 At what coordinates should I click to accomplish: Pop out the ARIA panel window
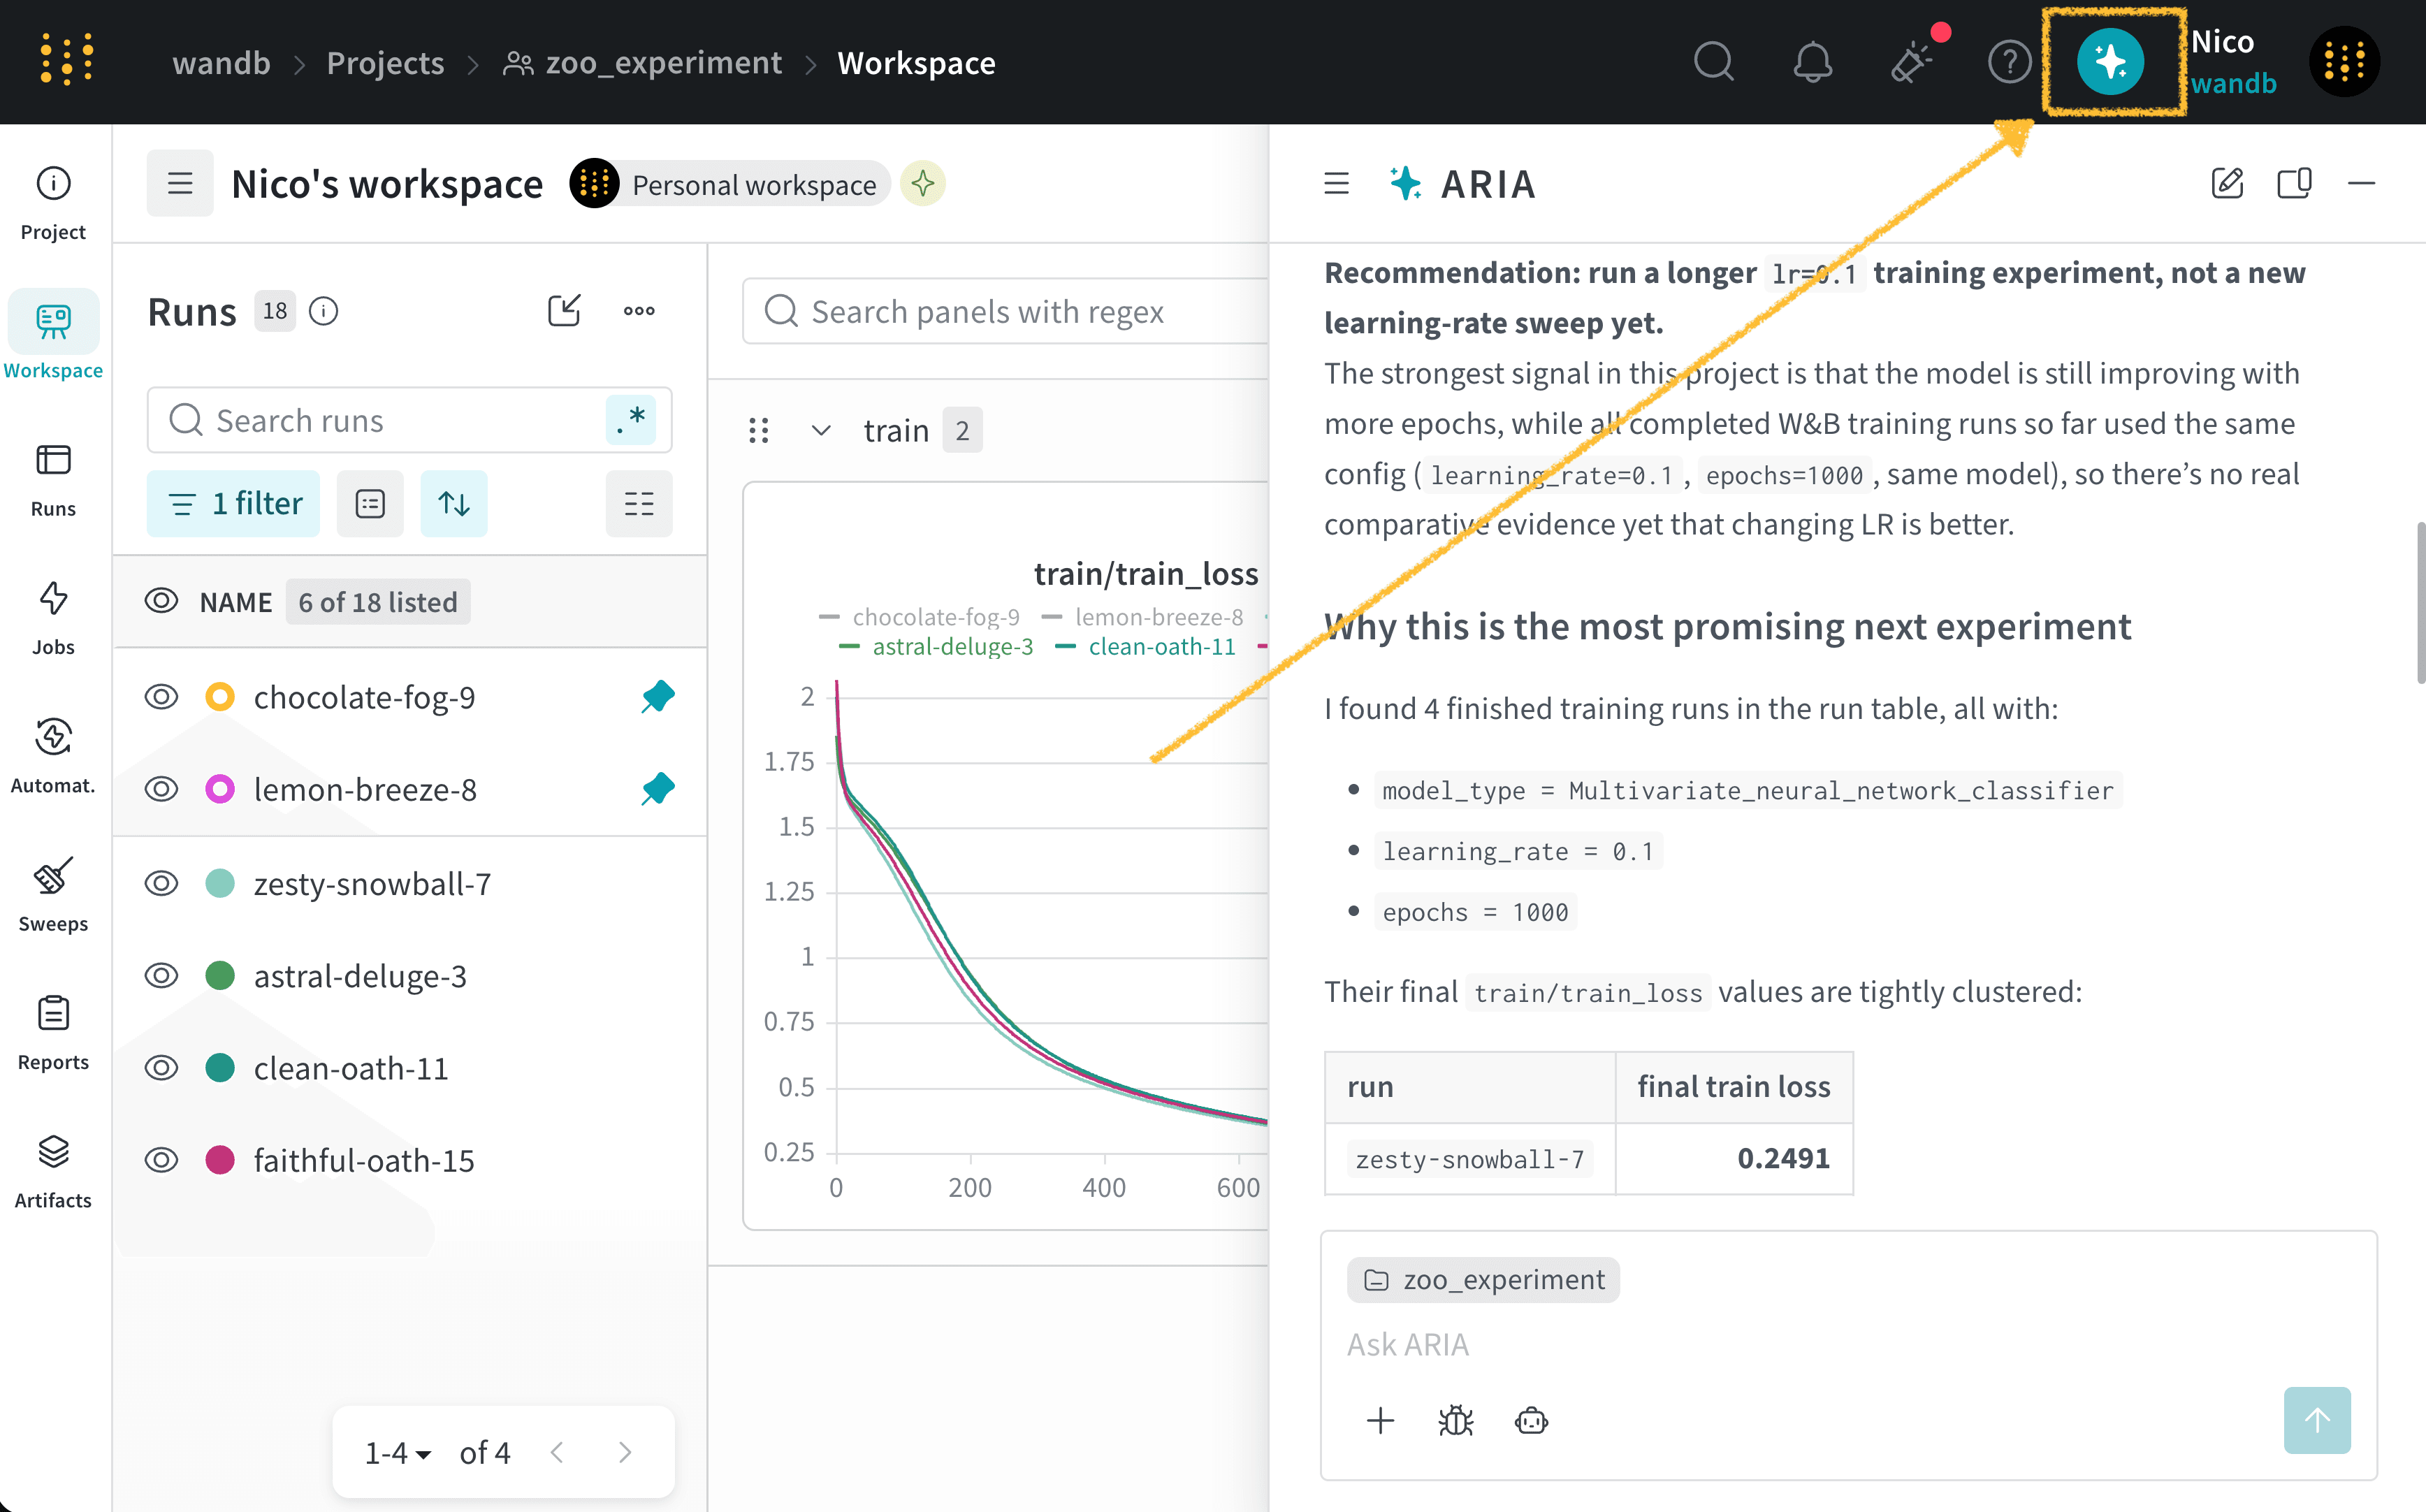click(2294, 184)
